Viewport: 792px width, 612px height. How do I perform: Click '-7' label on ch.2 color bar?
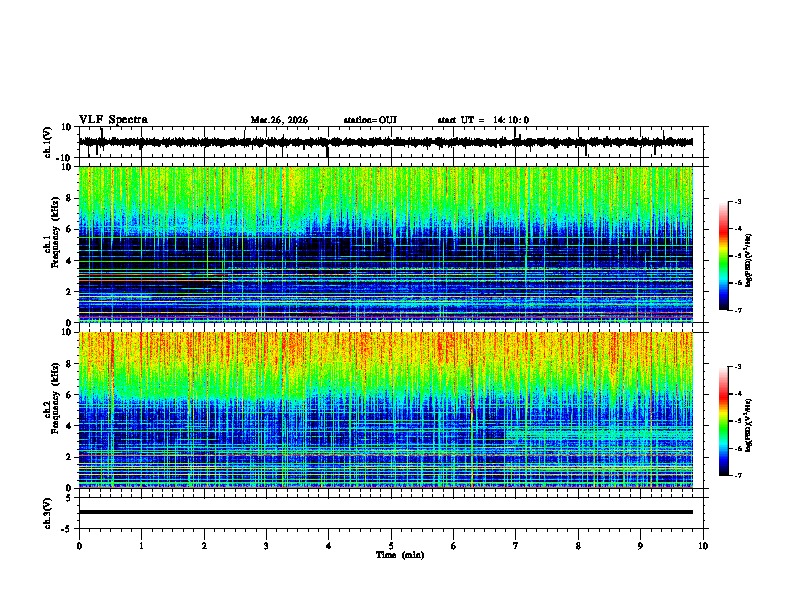coord(737,476)
